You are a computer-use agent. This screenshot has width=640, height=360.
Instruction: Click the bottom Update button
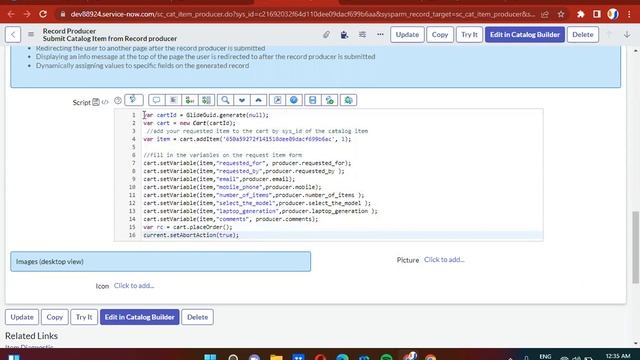click(x=22, y=317)
